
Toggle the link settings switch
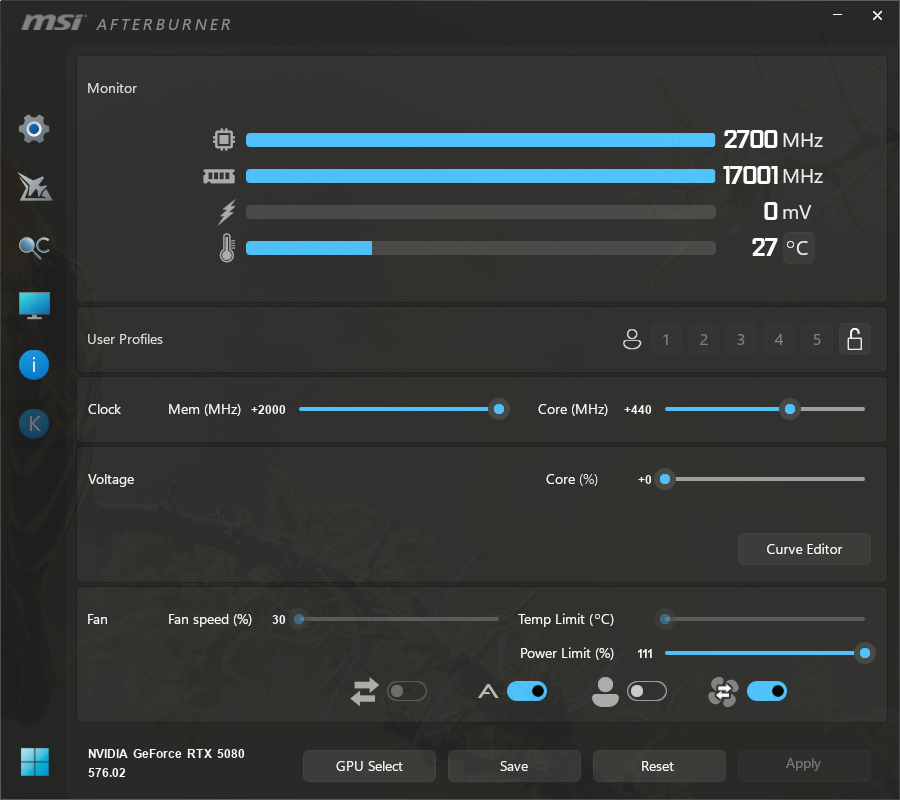[407, 691]
